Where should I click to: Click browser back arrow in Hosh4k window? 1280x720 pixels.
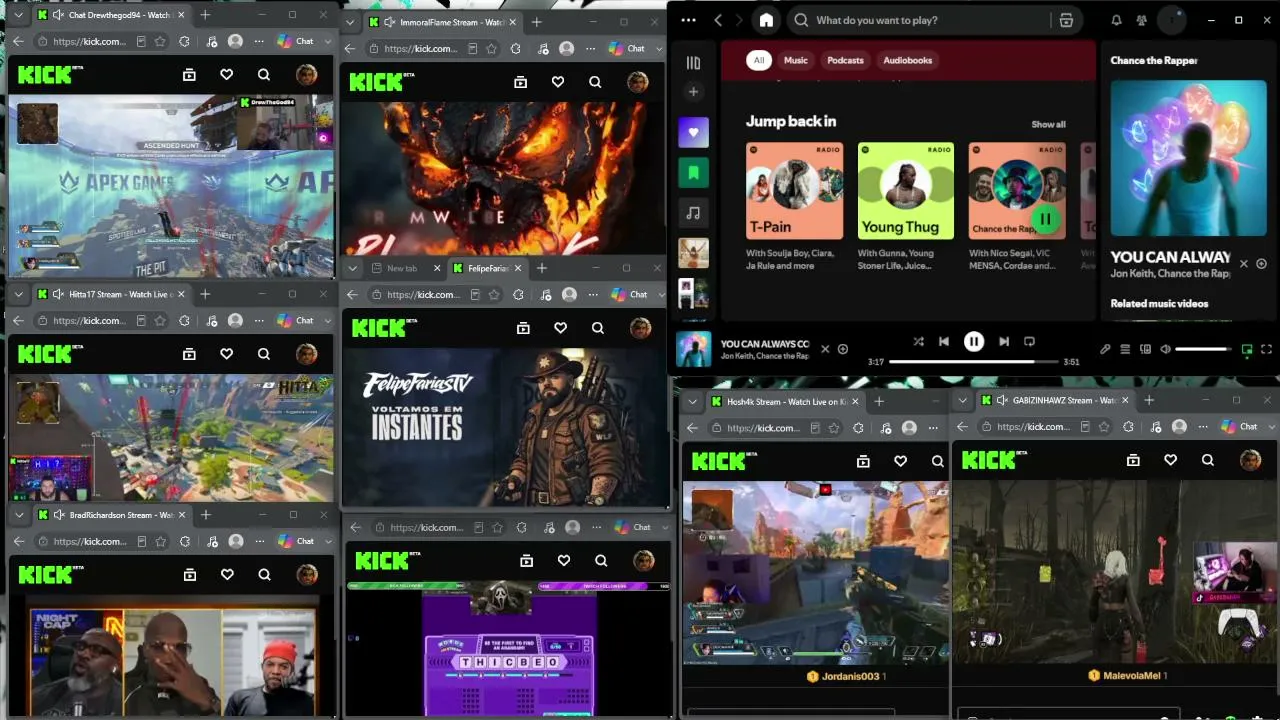pyautogui.click(x=691, y=428)
